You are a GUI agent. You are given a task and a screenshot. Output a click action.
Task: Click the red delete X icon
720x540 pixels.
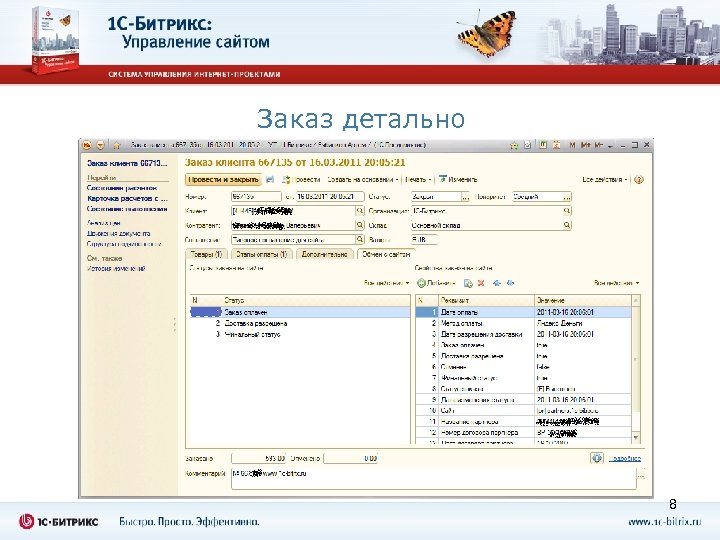pos(481,283)
